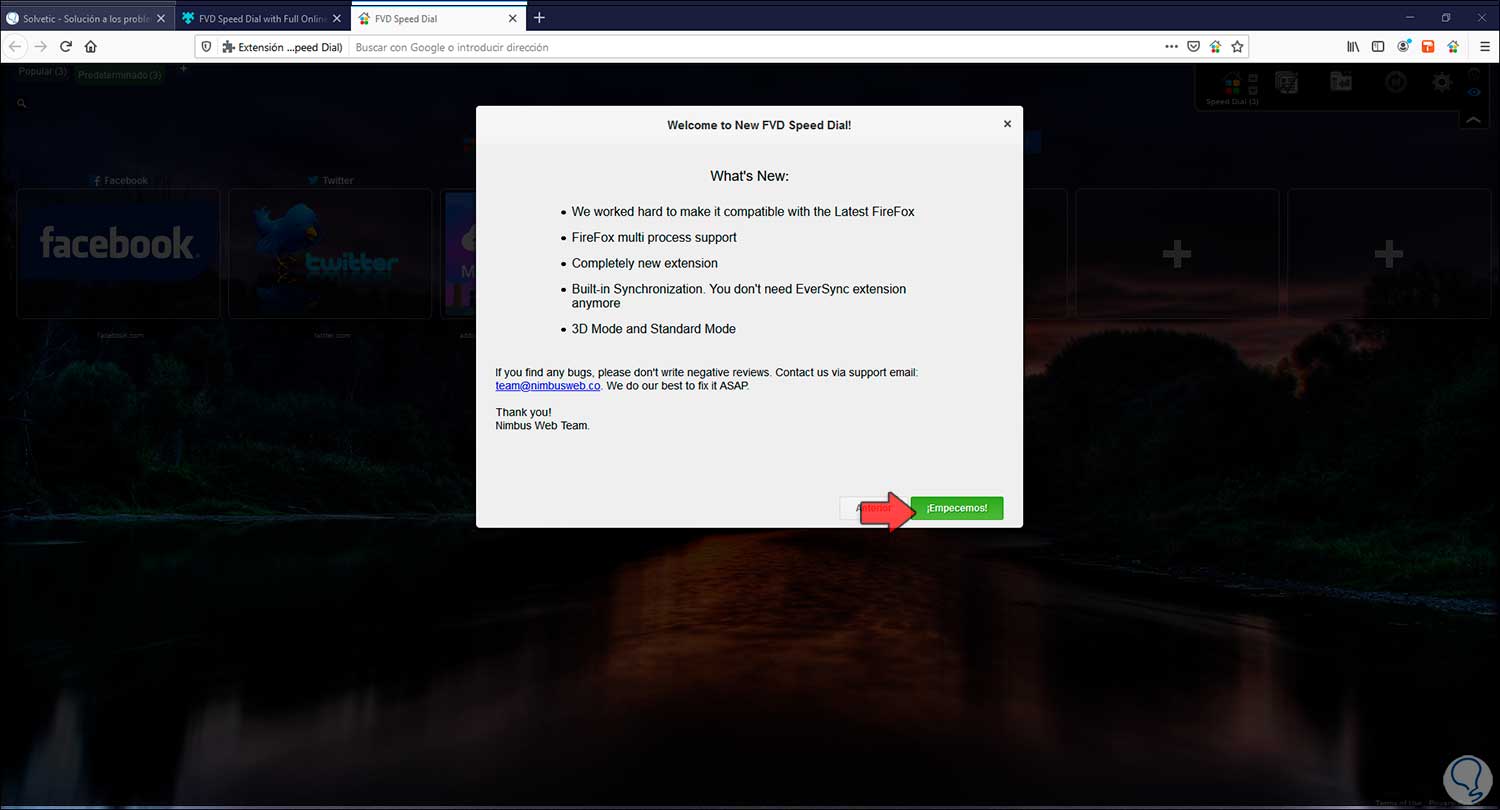Save page to Pocket

click(x=1193, y=47)
